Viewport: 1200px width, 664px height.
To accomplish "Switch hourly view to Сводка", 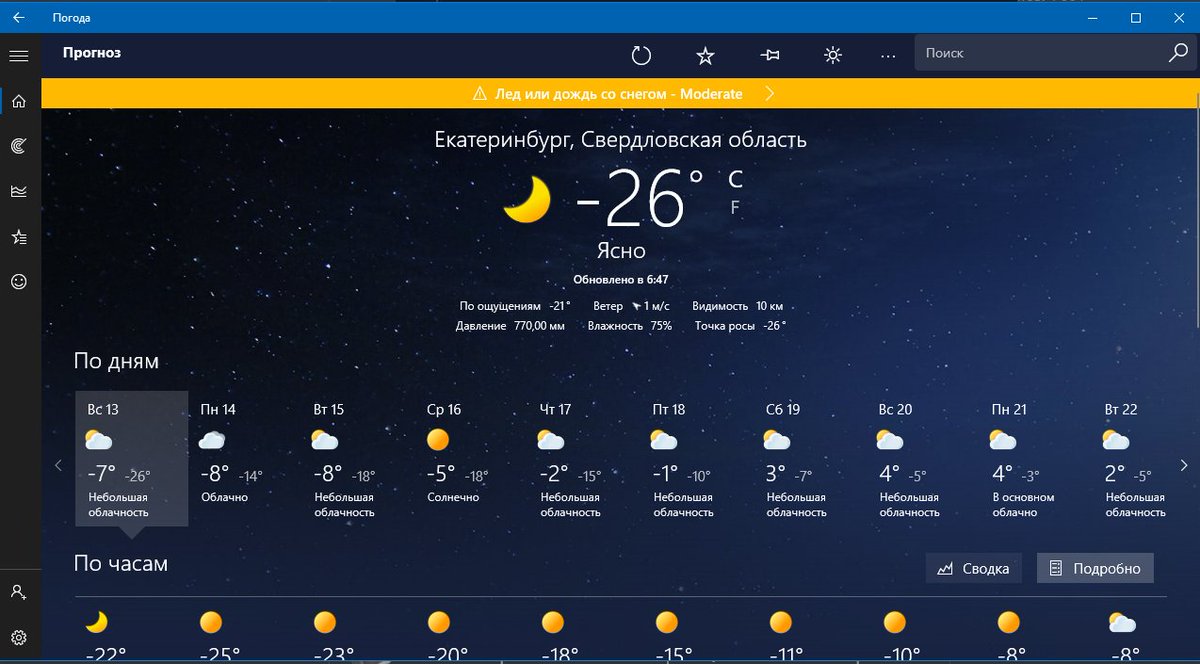I will pos(974,568).
